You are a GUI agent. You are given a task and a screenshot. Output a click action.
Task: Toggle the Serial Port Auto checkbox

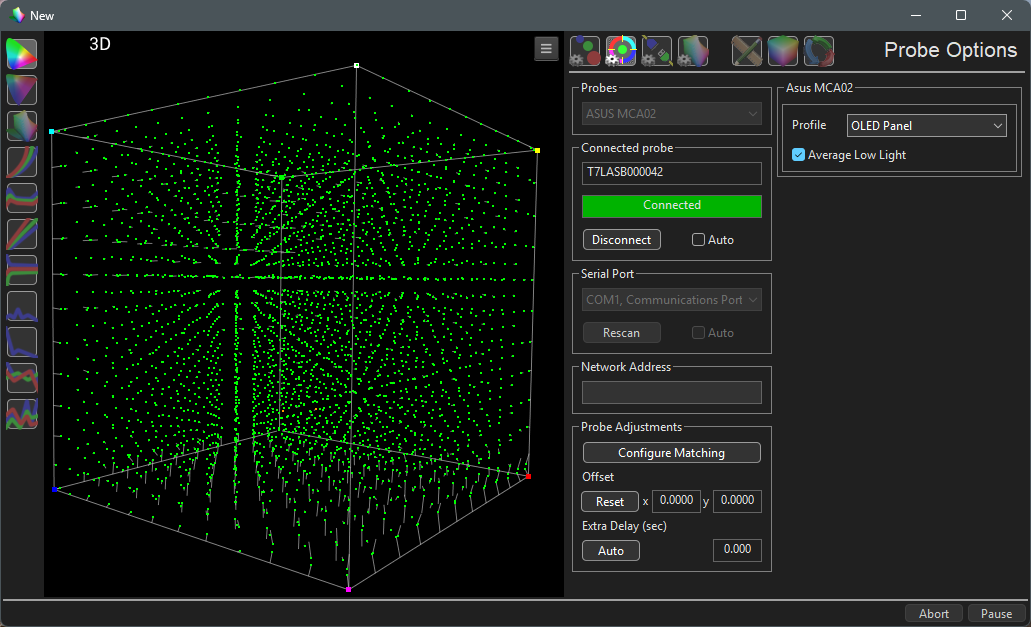pyautogui.click(x=699, y=333)
